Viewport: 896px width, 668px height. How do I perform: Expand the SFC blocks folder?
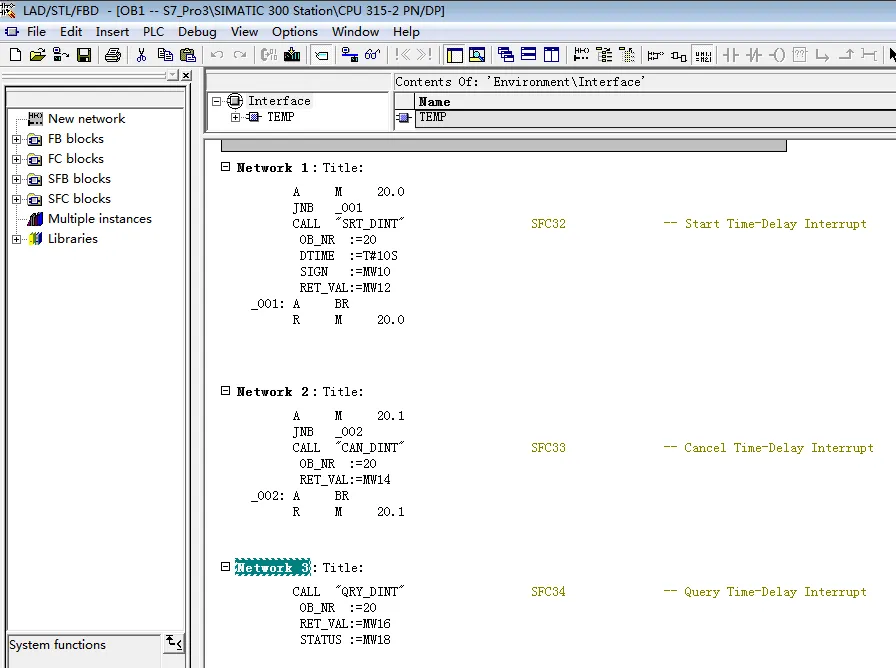point(17,199)
